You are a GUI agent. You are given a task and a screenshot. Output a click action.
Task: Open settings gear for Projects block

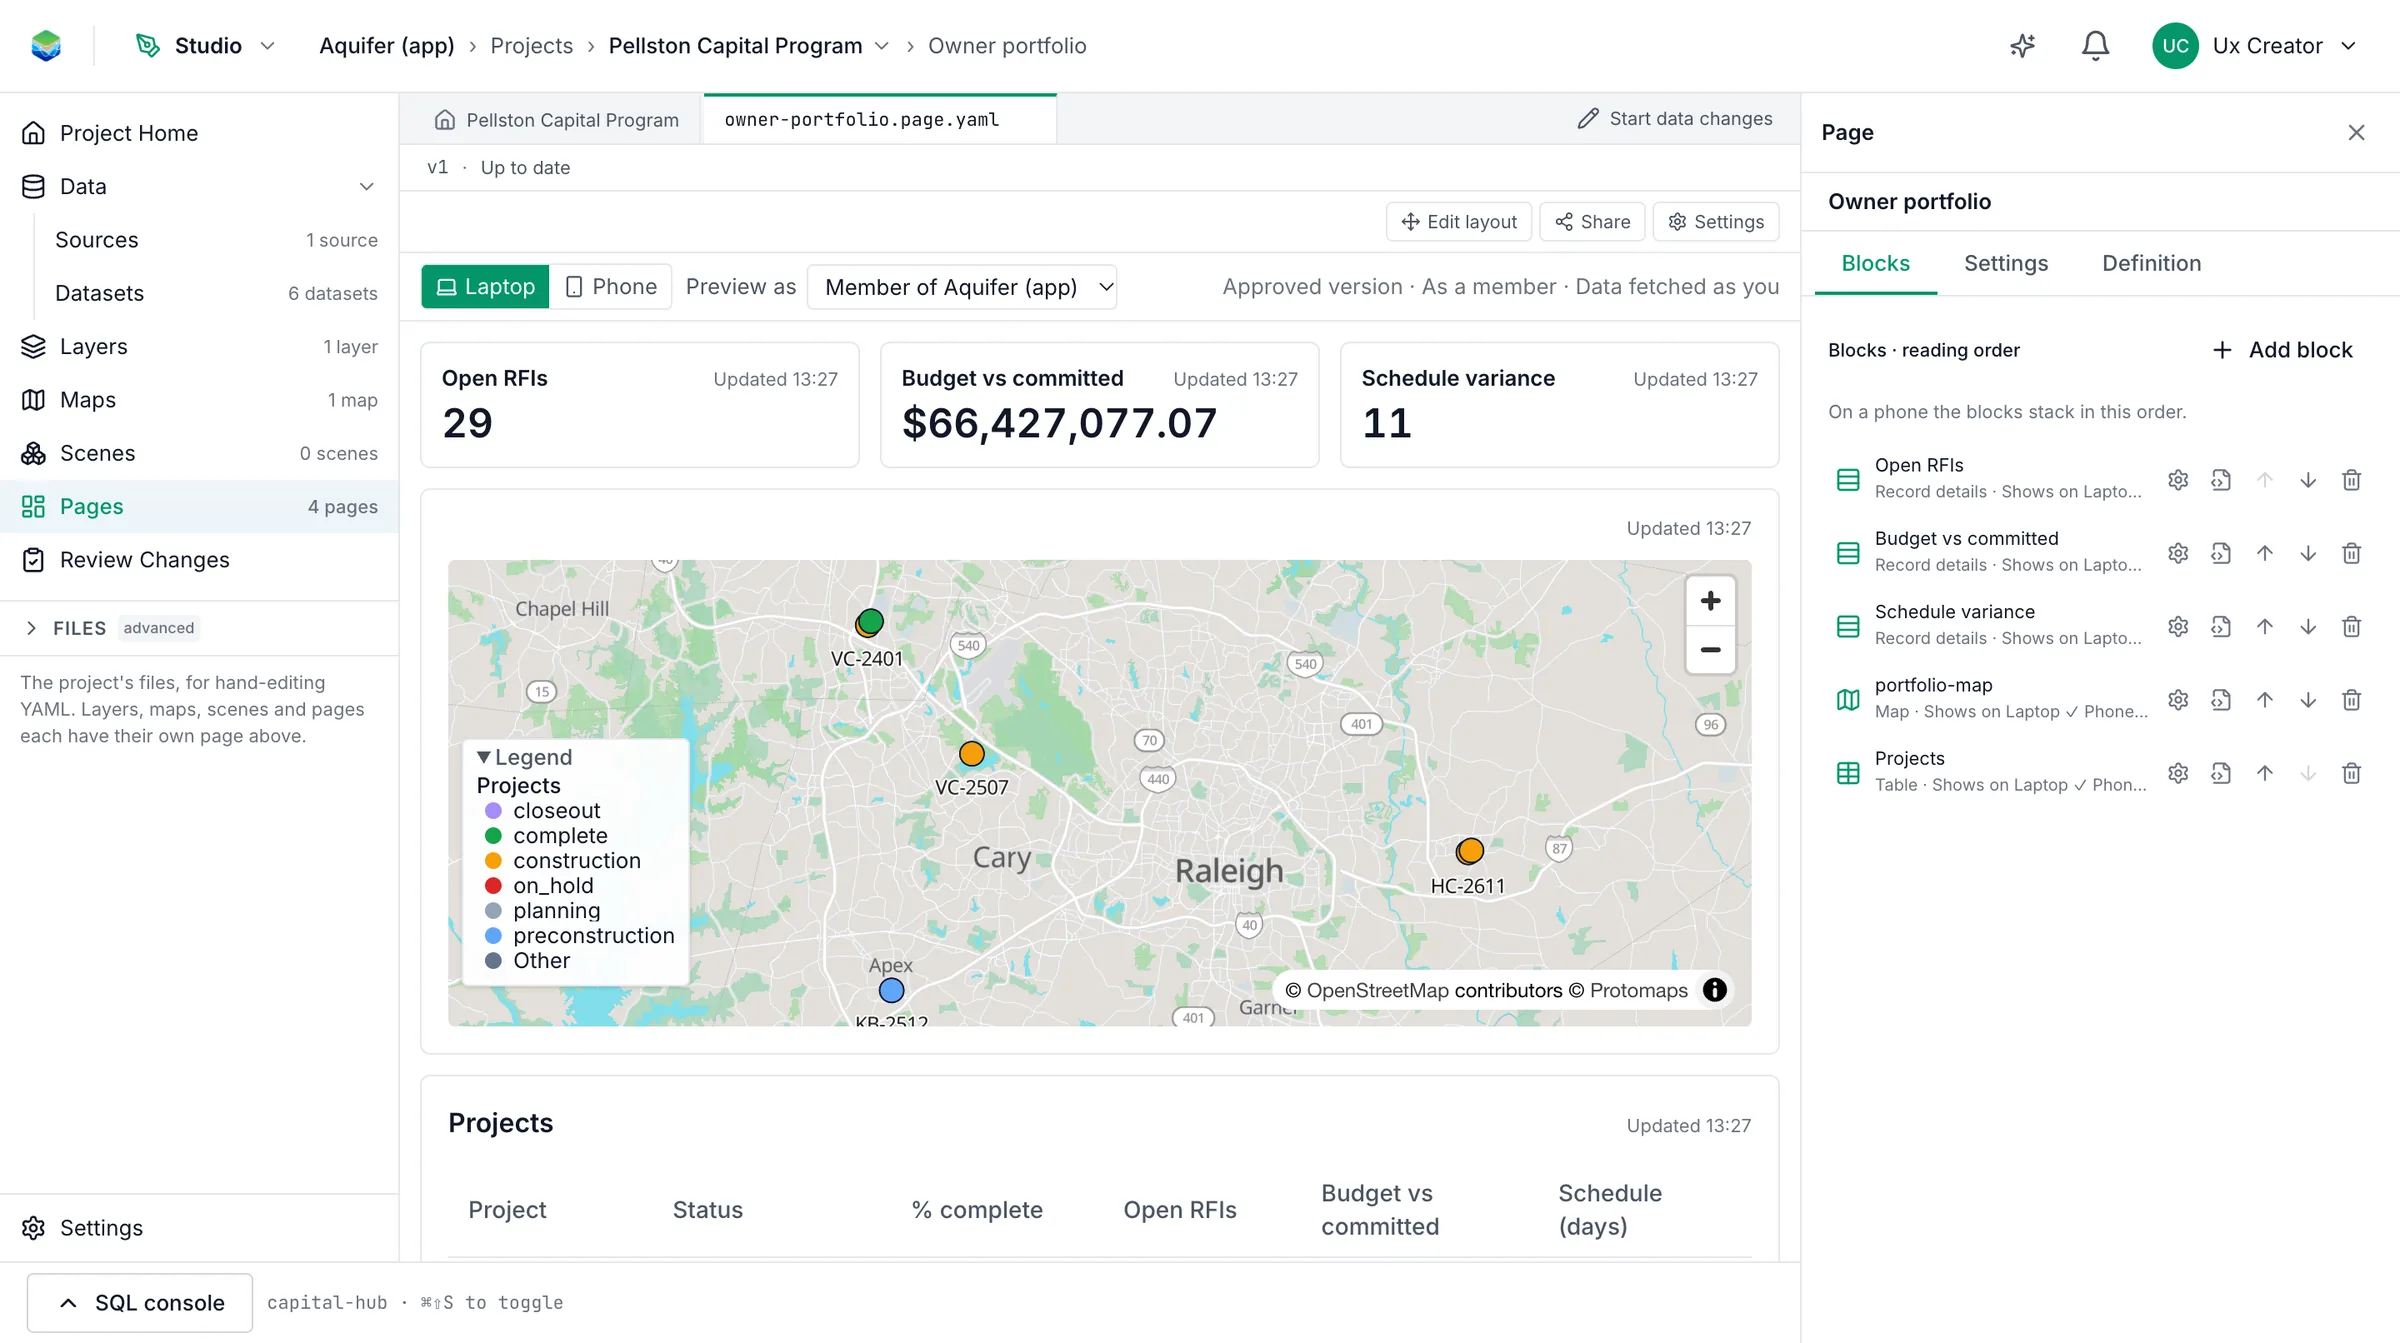(2178, 773)
